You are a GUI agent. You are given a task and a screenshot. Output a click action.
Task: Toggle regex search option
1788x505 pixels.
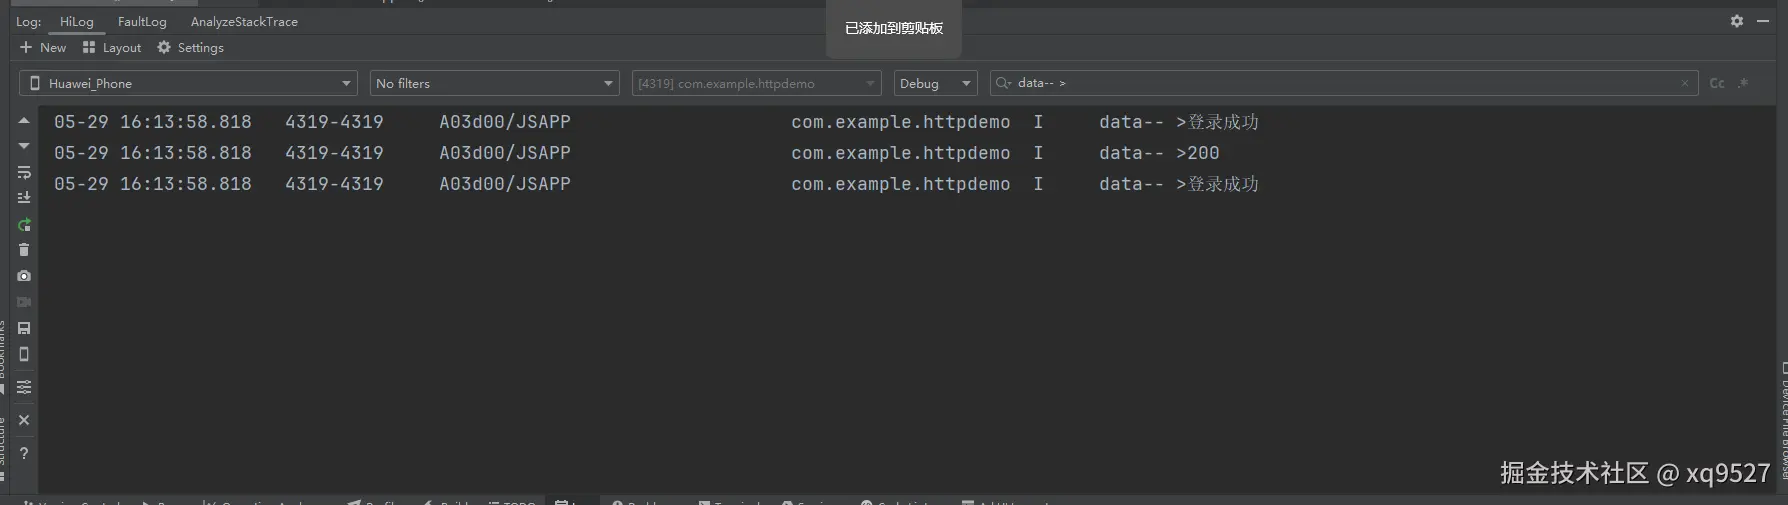pos(1743,83)
